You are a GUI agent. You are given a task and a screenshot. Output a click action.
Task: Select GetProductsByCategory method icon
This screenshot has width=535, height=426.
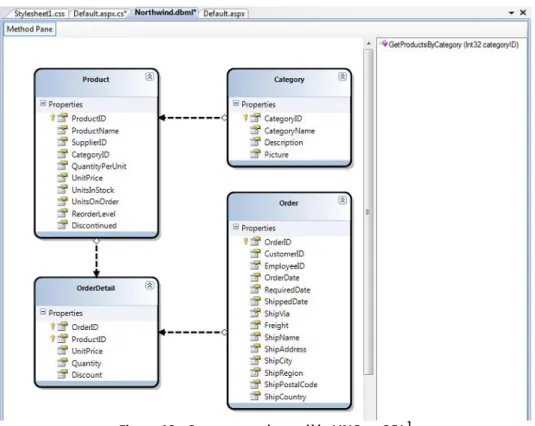click(x=384, y=44)
